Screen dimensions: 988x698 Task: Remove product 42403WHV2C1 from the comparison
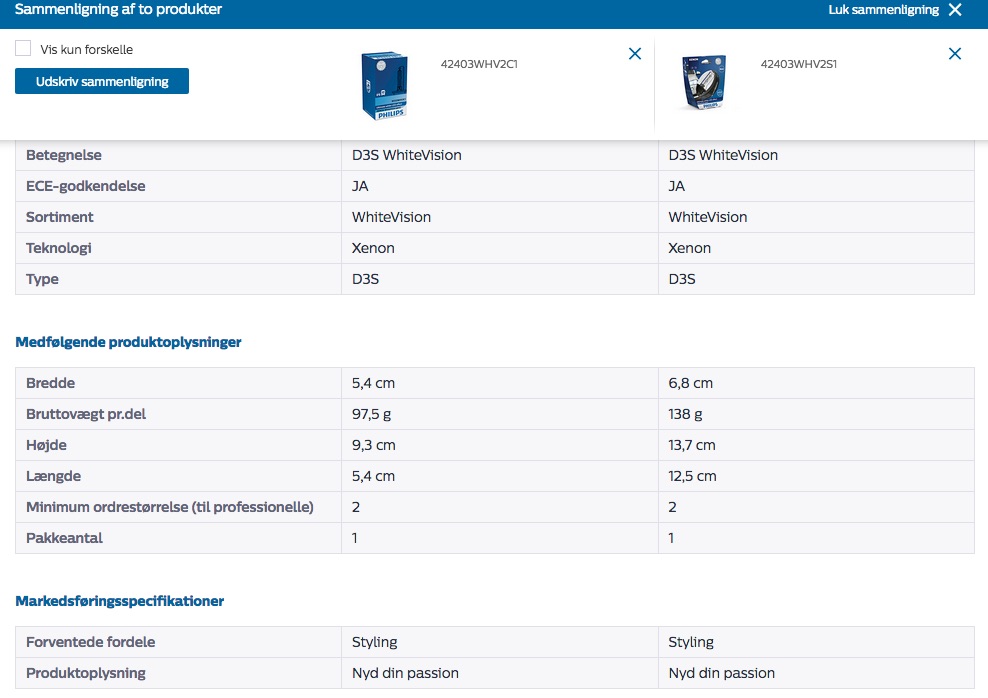pos(635,54)
